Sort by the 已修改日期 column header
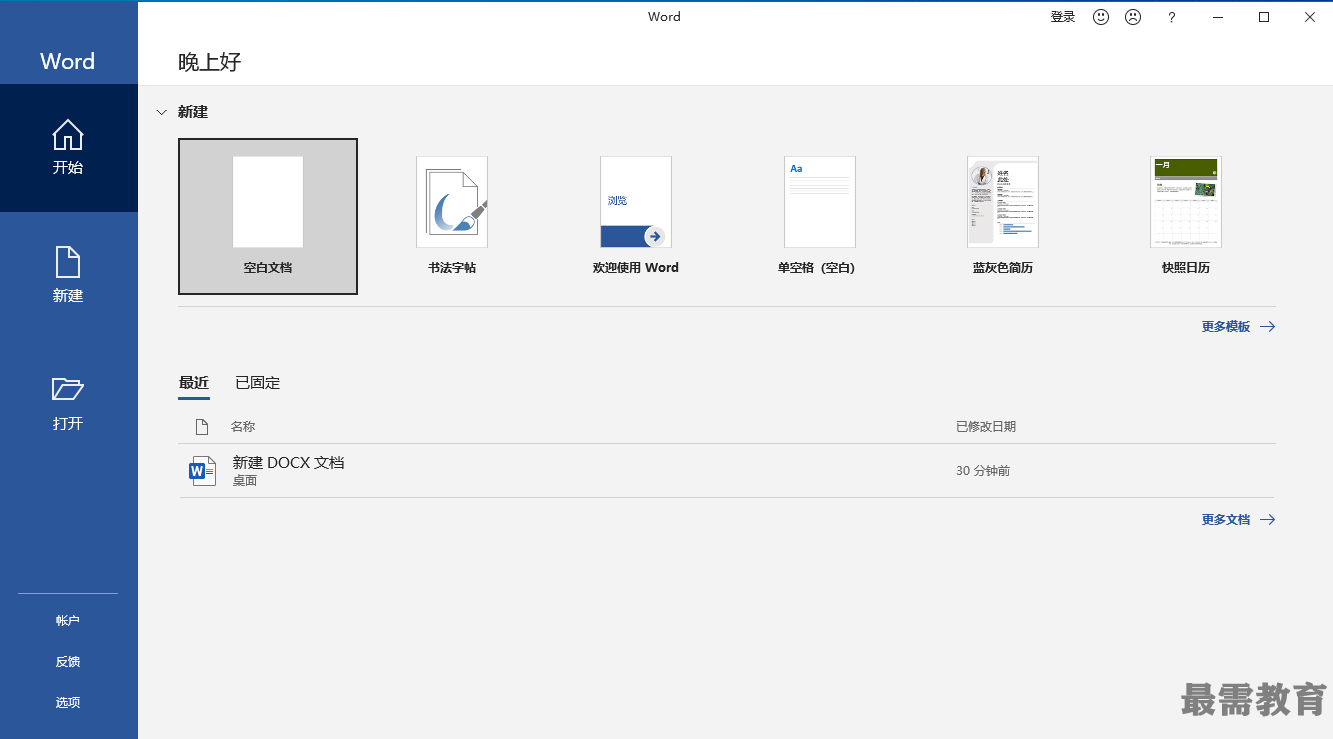The height and width of the screenshot is (739, 1333). (x=986, y=427)
